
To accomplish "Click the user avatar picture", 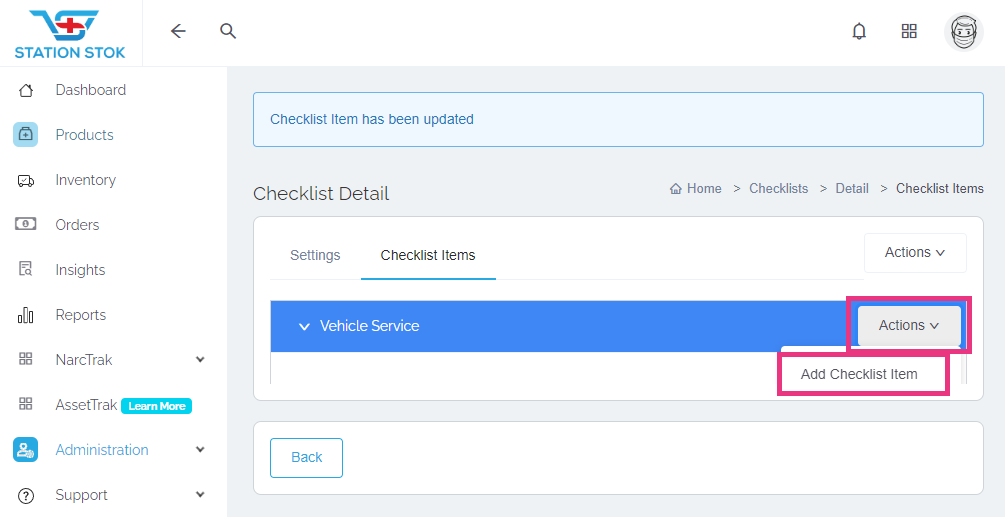I will click(x=963, y=32).
